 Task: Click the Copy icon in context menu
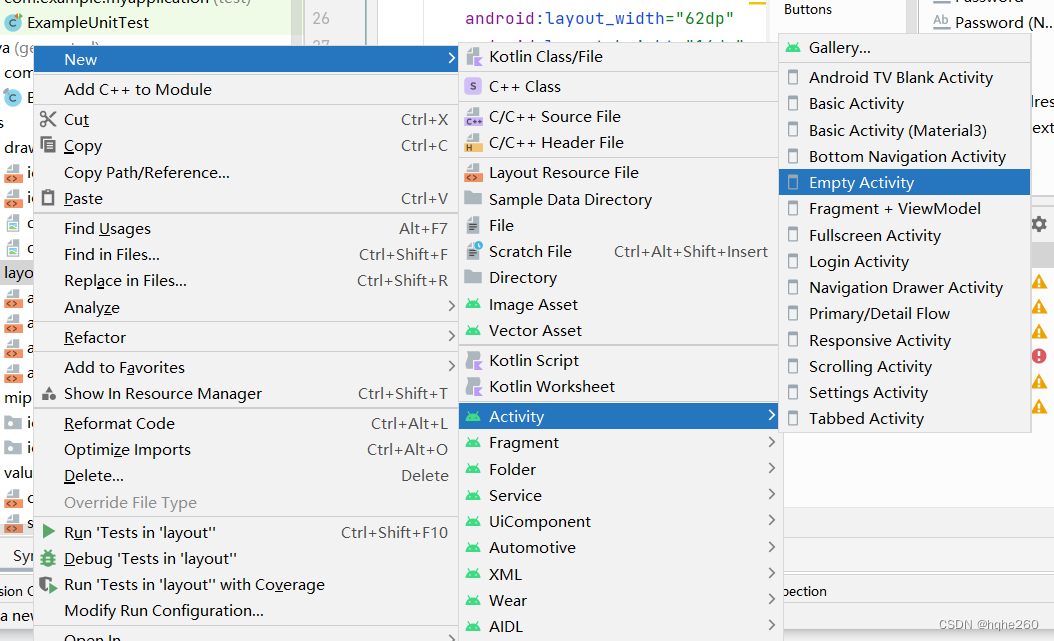[48, 146]
